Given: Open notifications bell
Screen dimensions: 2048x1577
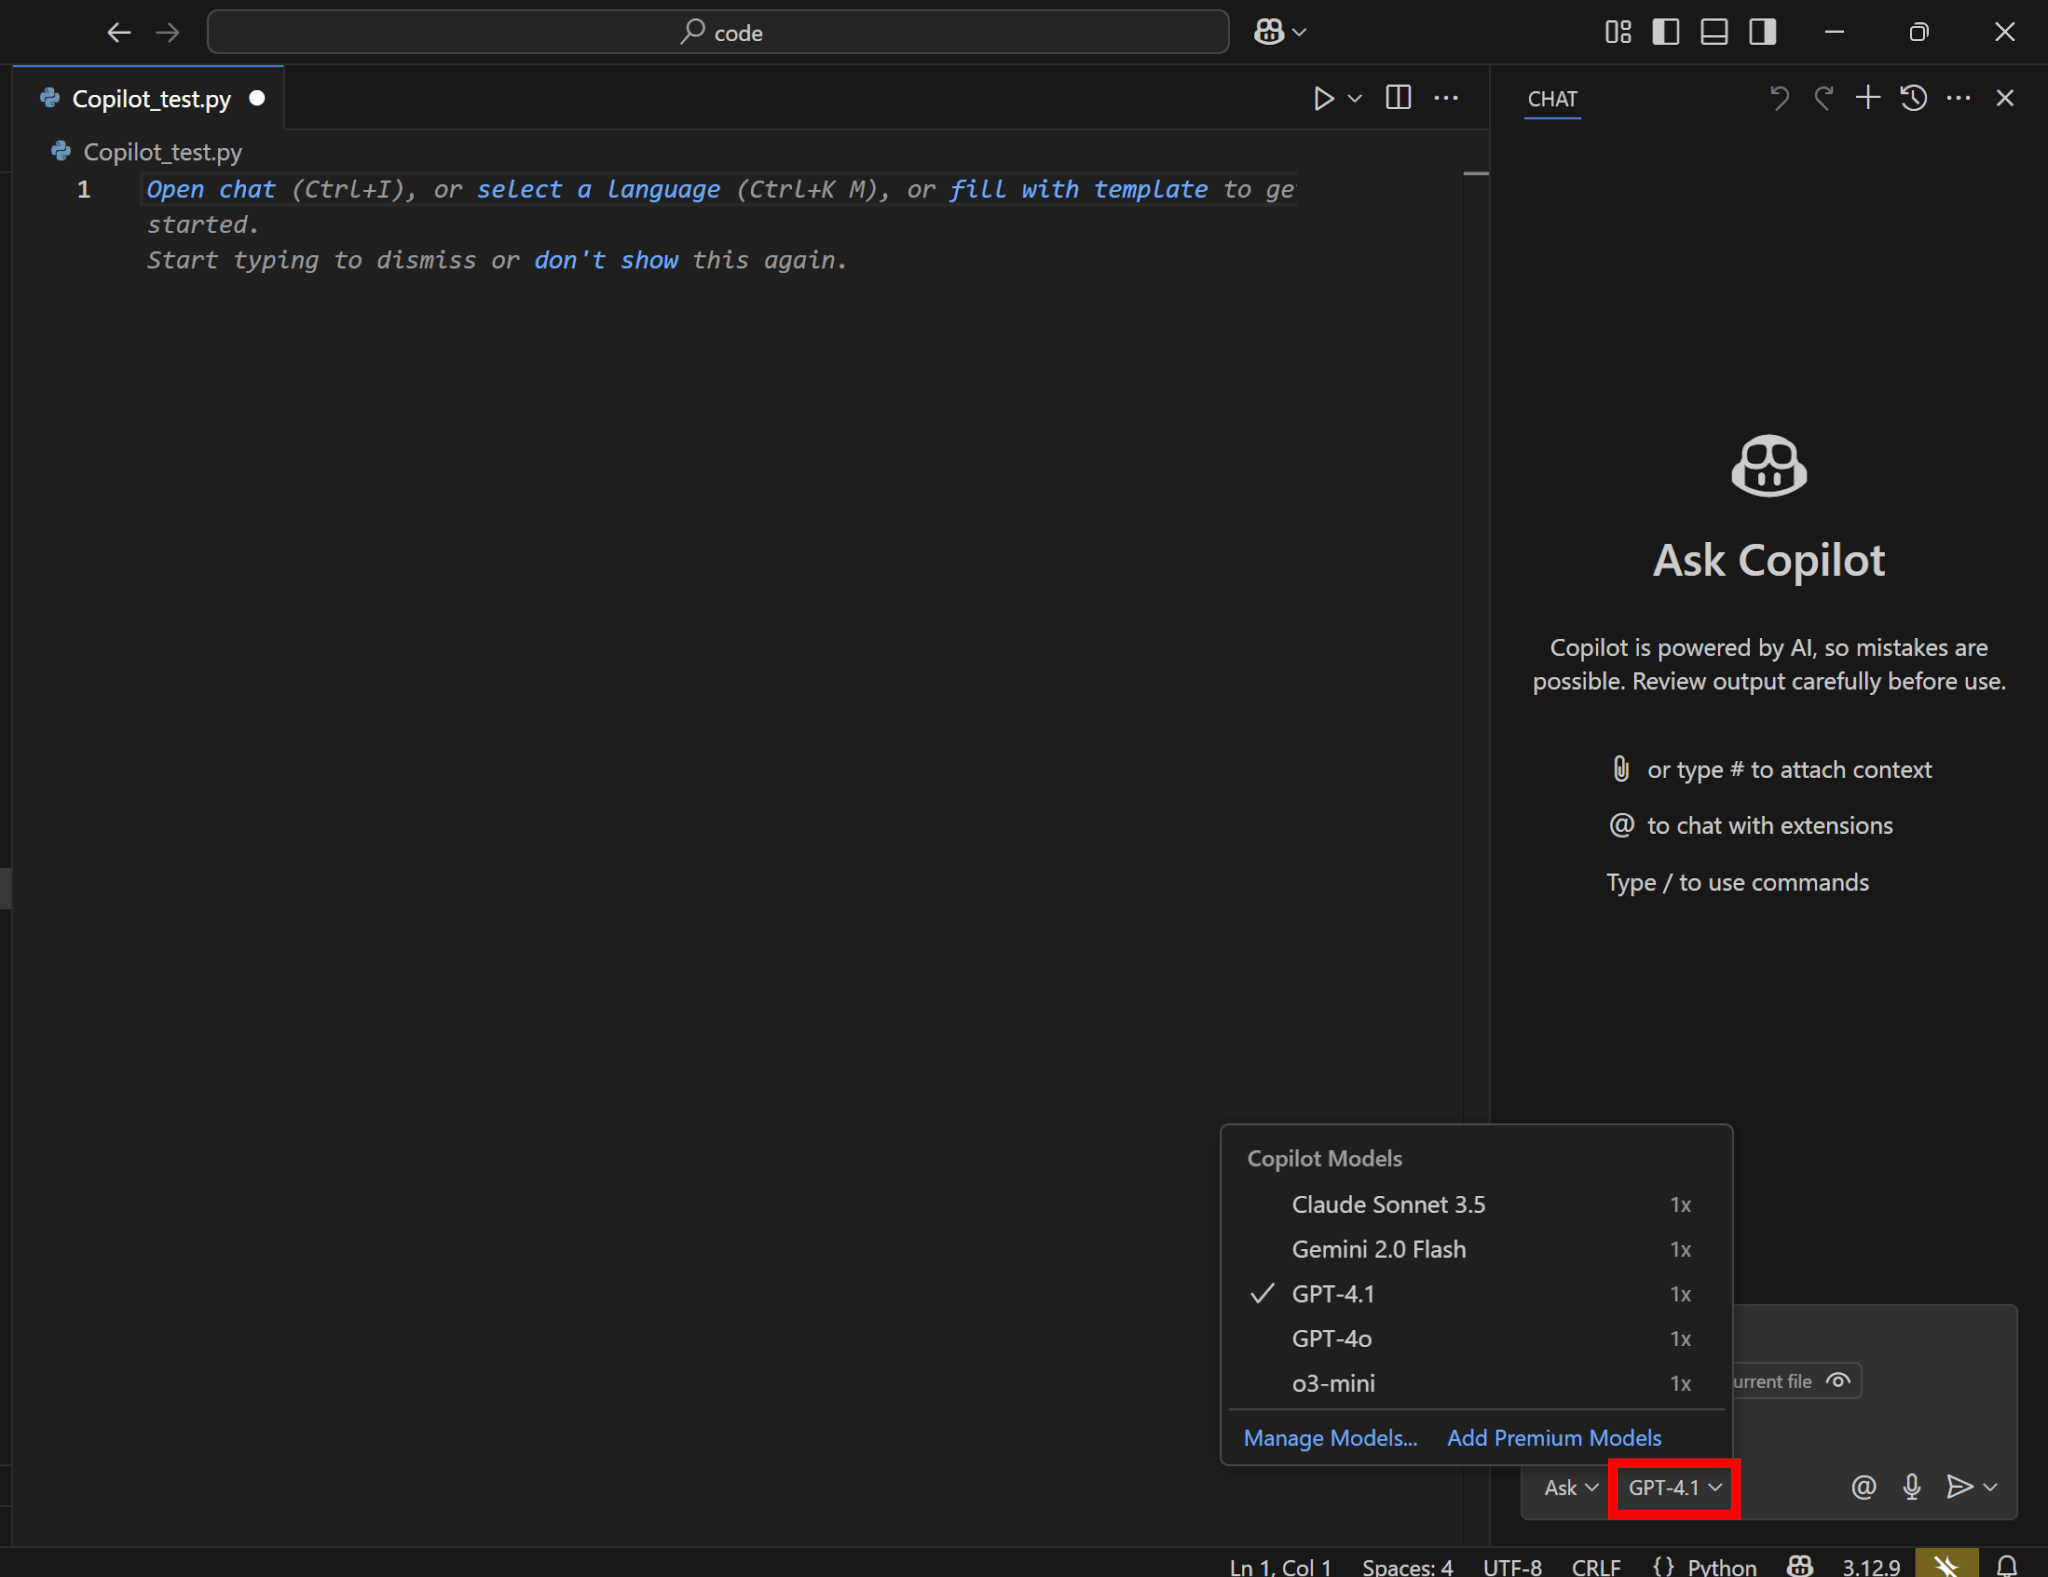Looking at the screenshot, I should tap(2006, 1566).
